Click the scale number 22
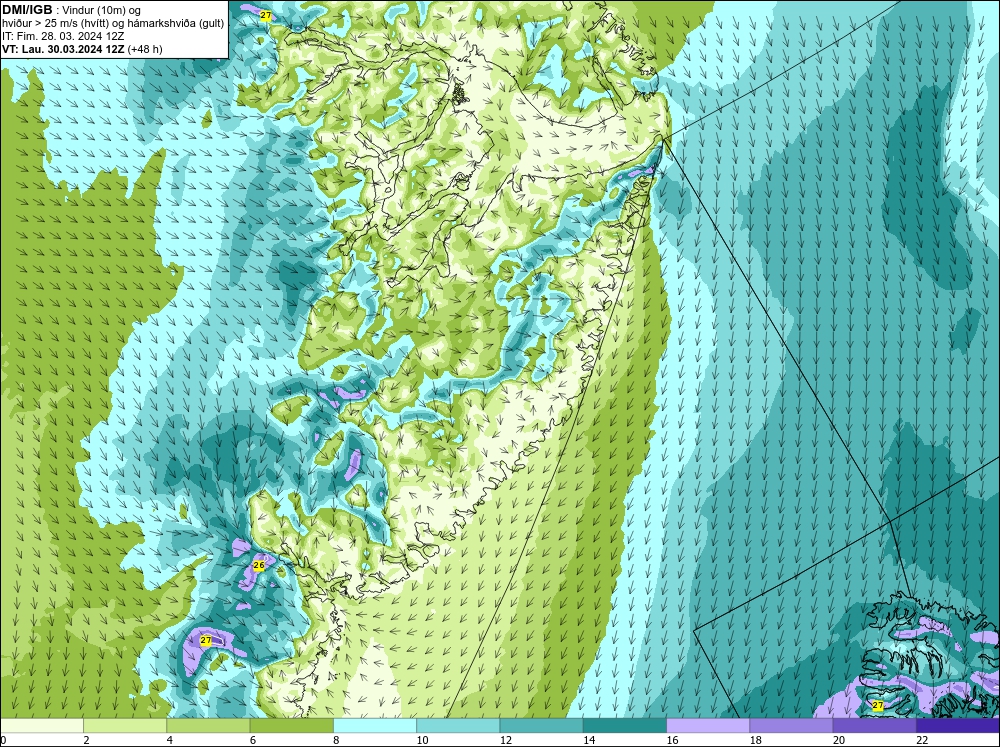Viewport: 1000px width, 747px height. (922, 740)
